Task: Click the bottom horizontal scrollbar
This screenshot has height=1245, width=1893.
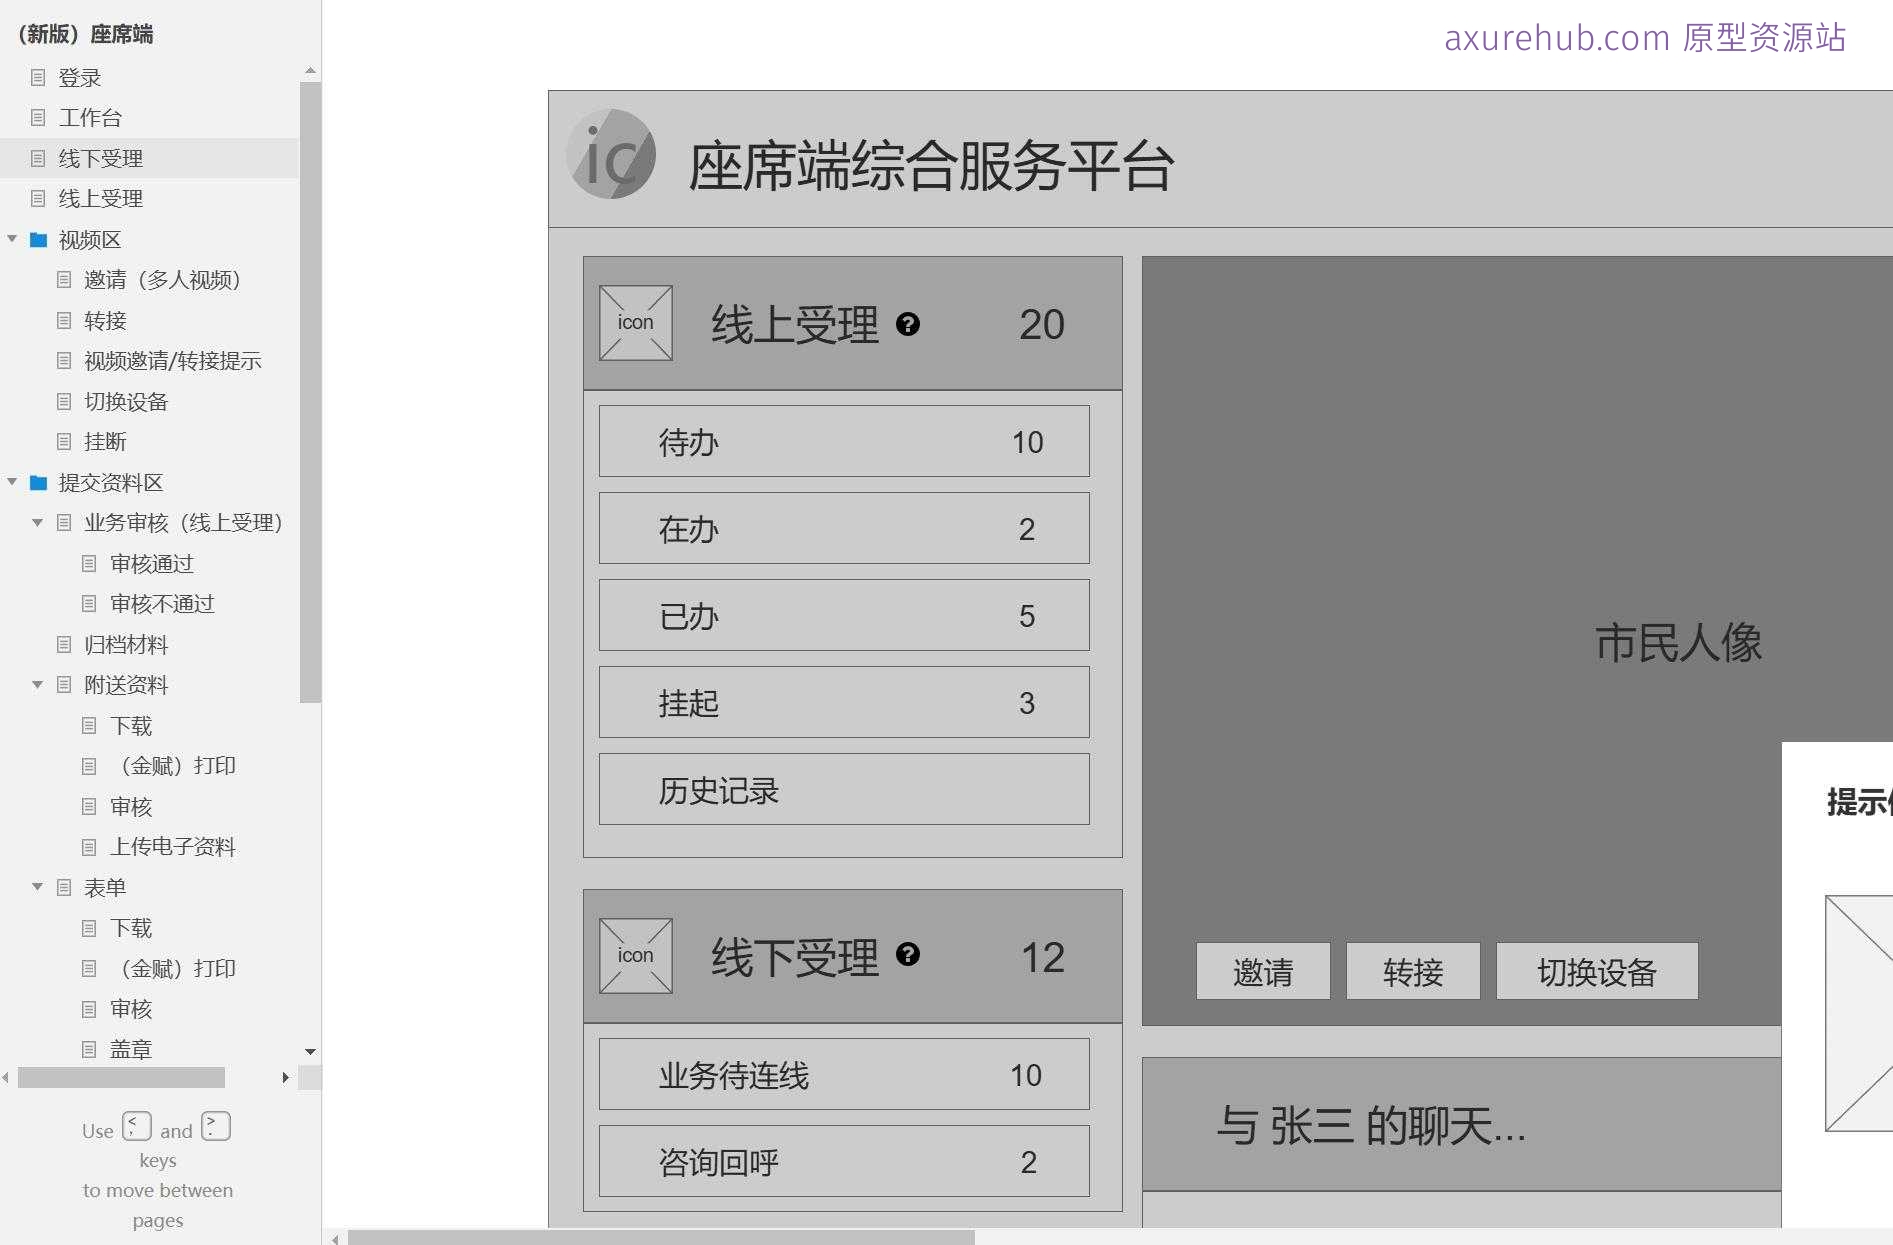Action: coord(660,1238)
